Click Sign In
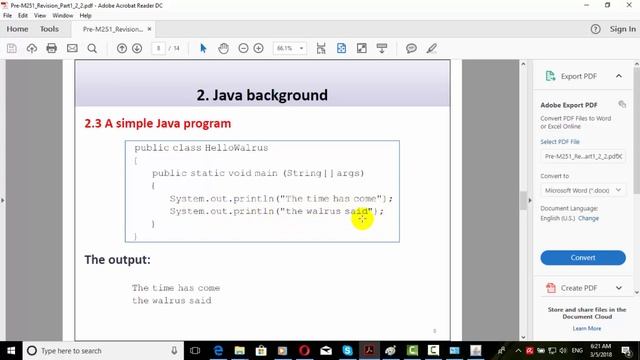 tap(622, 29)
